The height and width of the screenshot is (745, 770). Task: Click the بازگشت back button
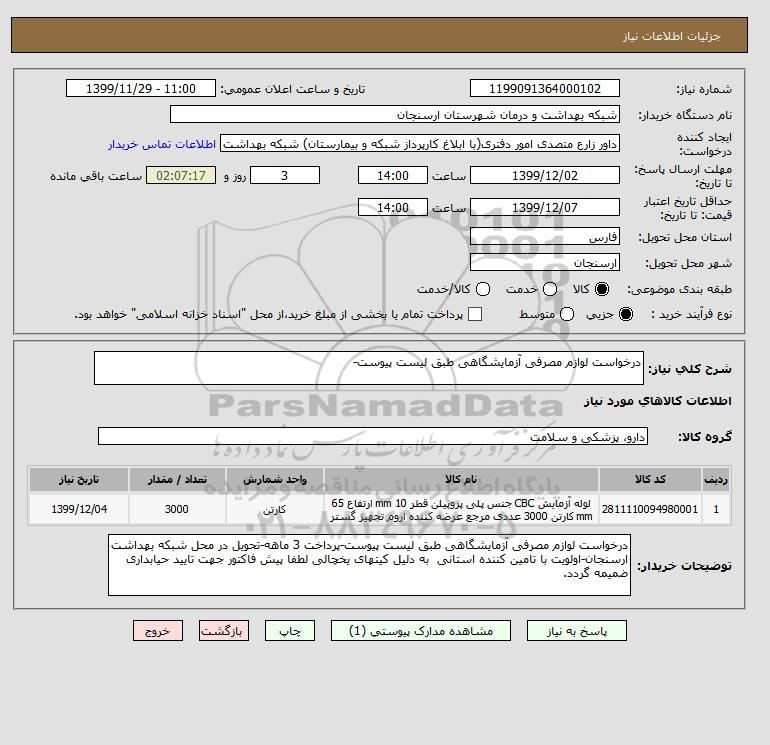[x=224, y=631]
